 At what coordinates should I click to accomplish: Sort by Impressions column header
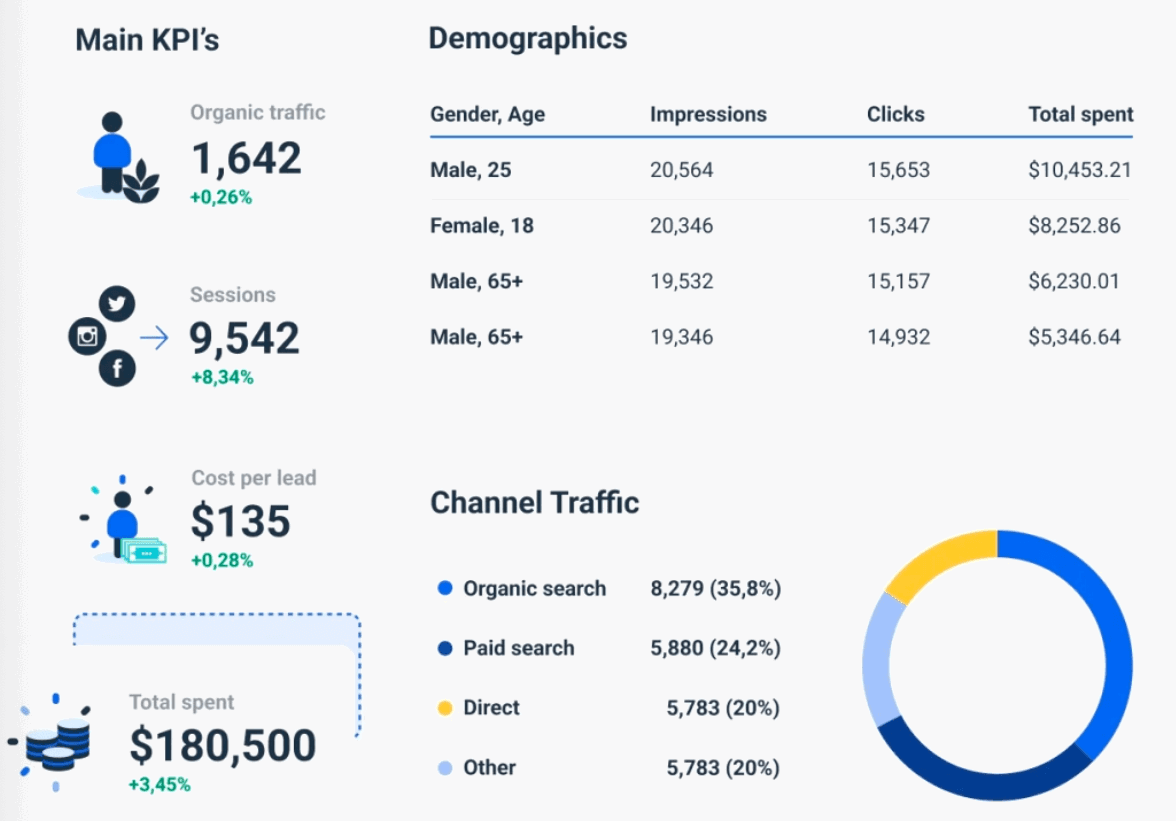708,114
